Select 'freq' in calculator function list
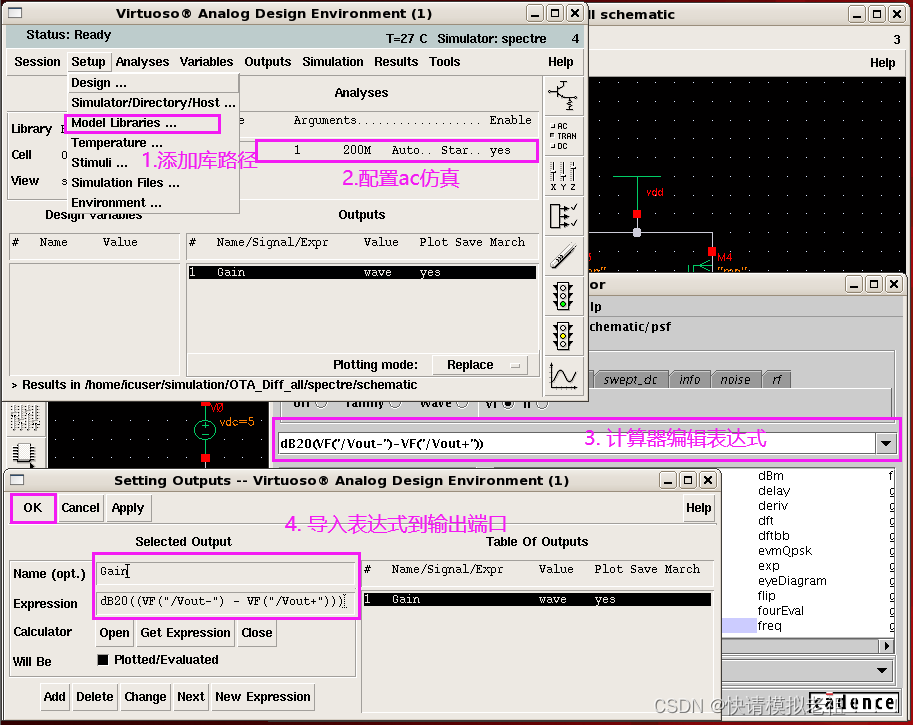 [x=769, y=625]
